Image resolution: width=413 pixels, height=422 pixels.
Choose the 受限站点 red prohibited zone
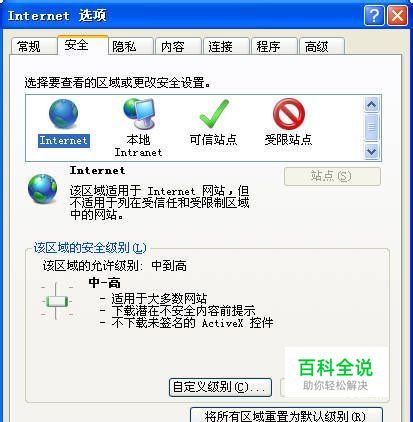click(x=289, y=114)
